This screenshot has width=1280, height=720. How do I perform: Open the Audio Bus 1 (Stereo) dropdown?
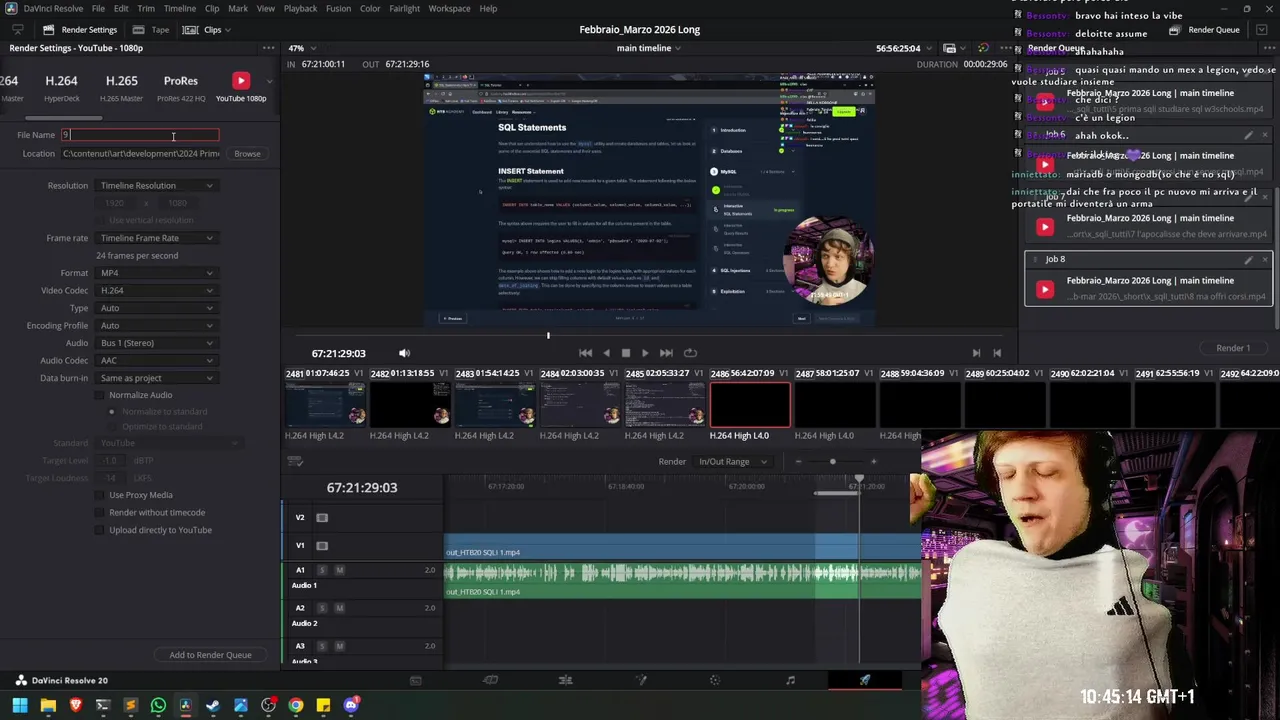[x=156, y=343]
